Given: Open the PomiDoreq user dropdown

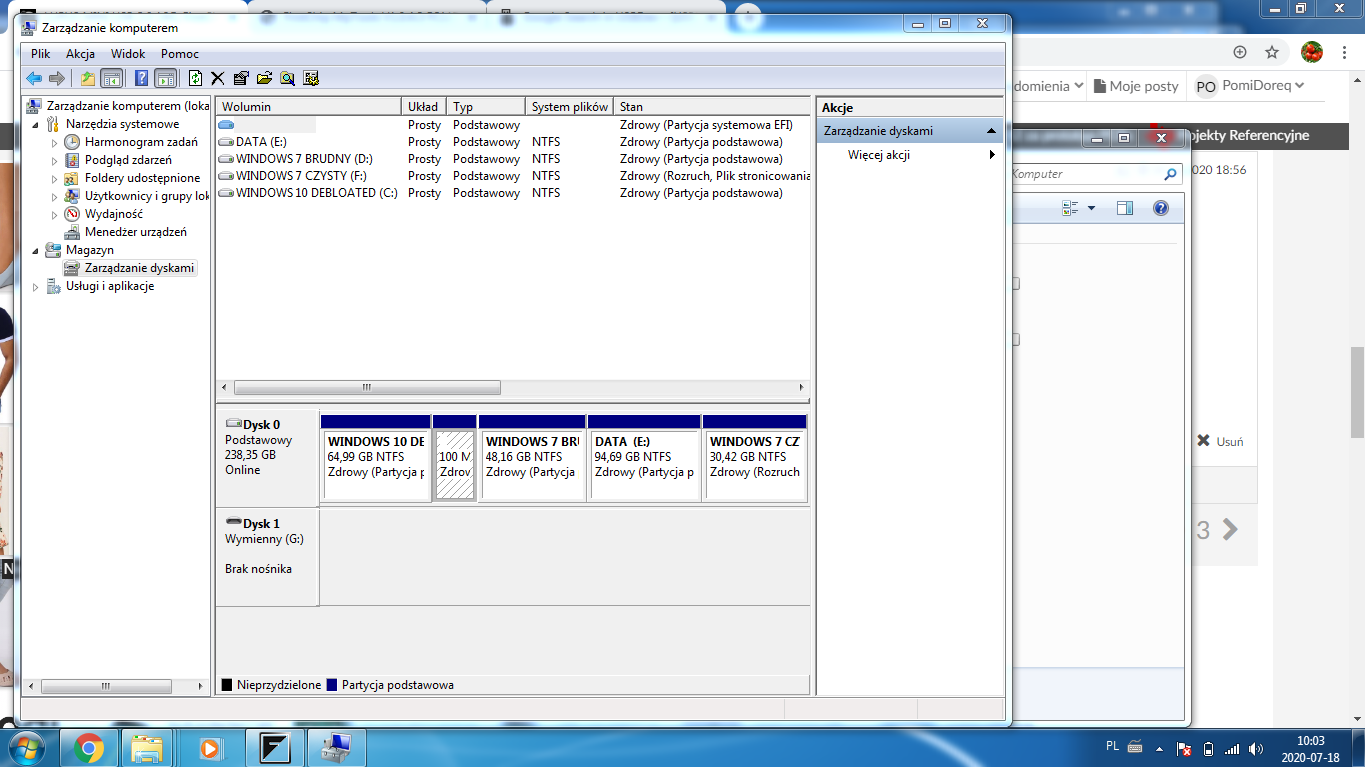Looking at the screenshot, I should (x=1250, y=86).
